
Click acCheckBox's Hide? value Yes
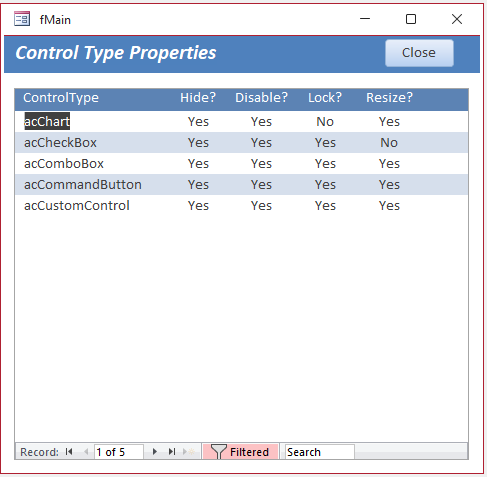198,143
